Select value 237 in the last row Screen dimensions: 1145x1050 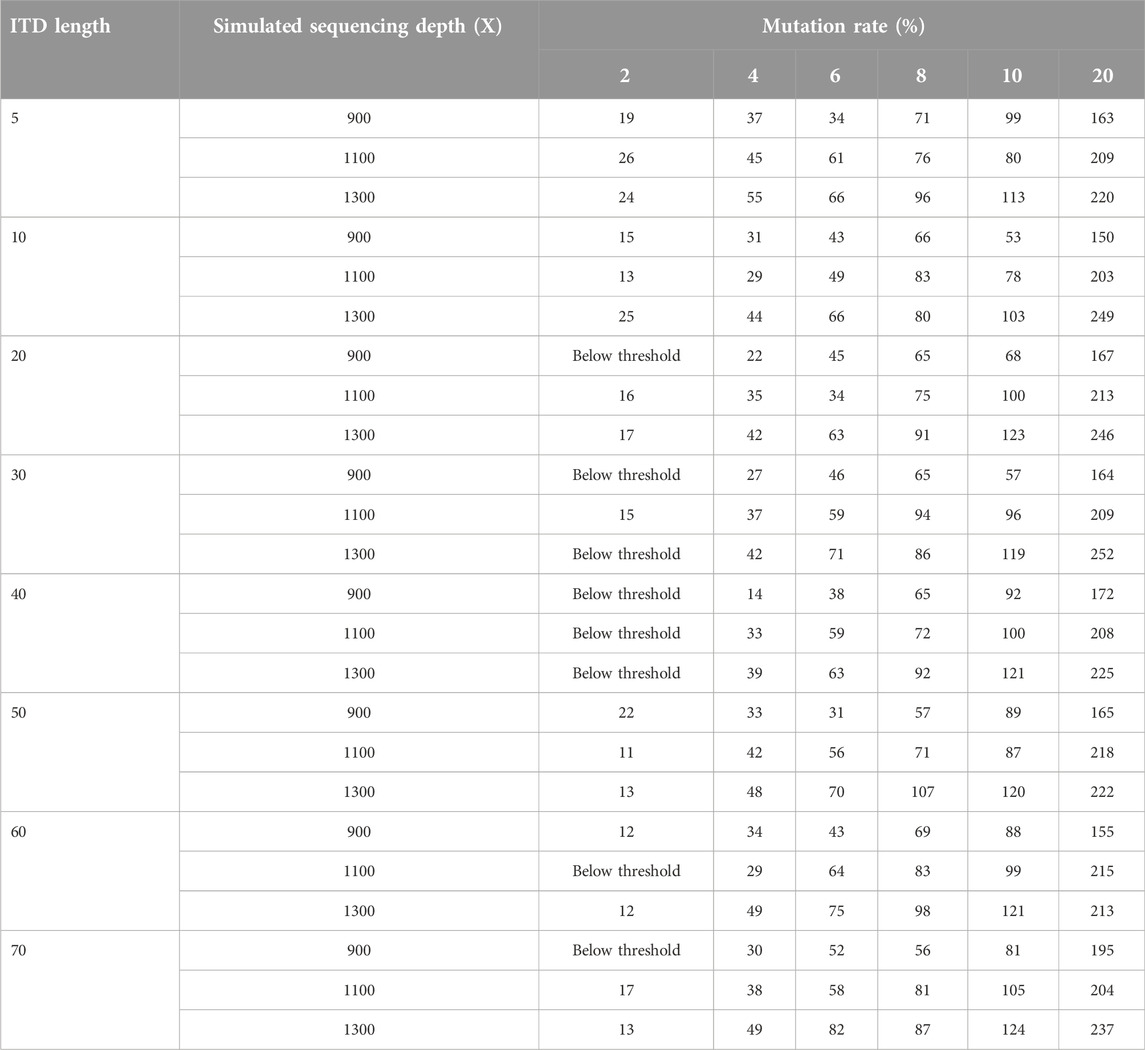click(1102, 1030)
